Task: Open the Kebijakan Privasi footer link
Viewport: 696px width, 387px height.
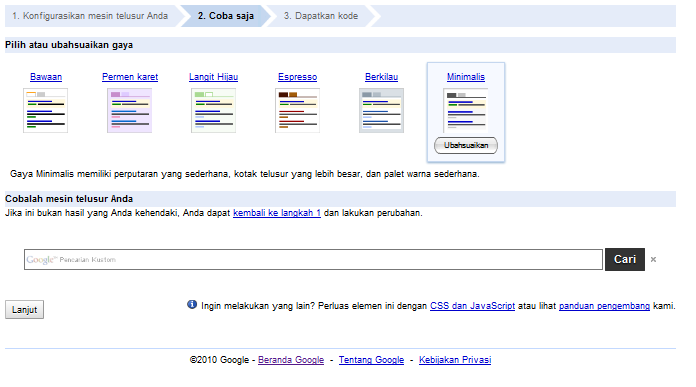Action: [x=455, y=360]
